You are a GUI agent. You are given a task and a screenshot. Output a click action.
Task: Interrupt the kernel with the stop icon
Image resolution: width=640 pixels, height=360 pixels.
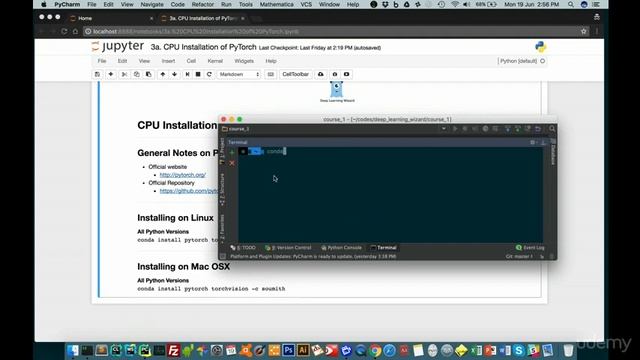pos(198,74)
